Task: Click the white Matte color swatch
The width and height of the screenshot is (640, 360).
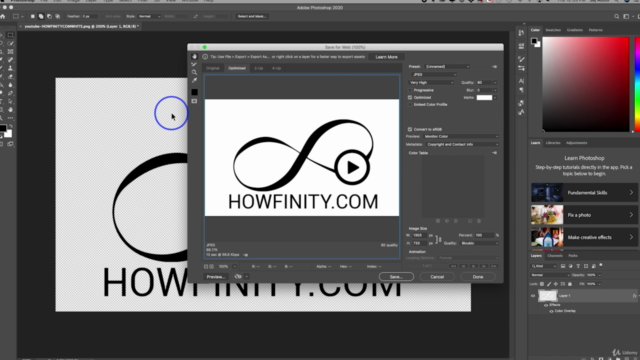Action: [x=484, y=98]
